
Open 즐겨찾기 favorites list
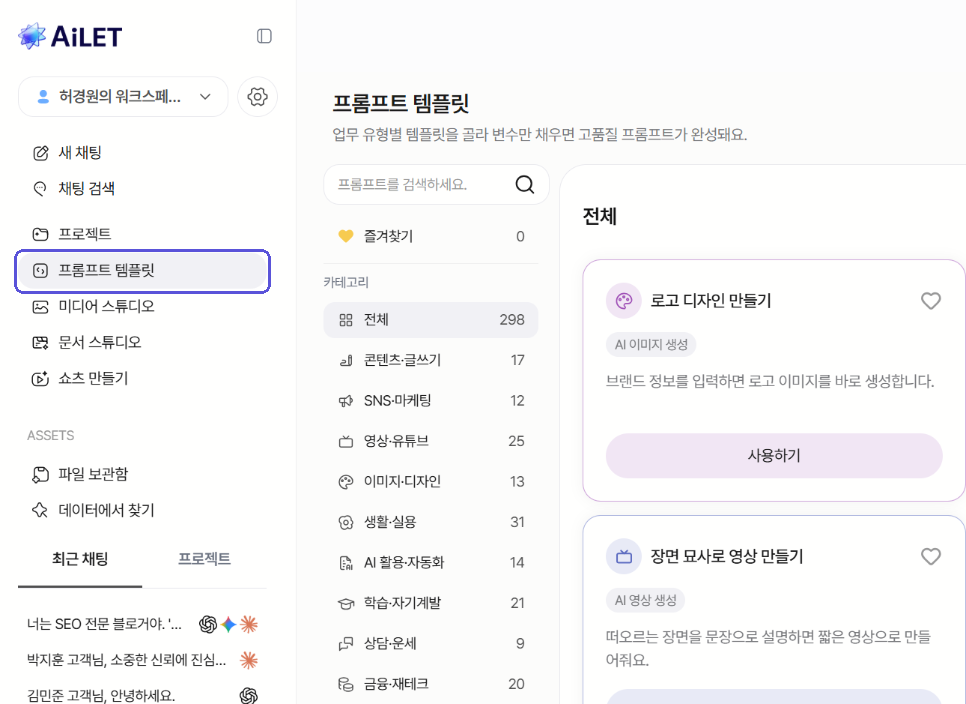pyautogui.click(x=431, y=237)
